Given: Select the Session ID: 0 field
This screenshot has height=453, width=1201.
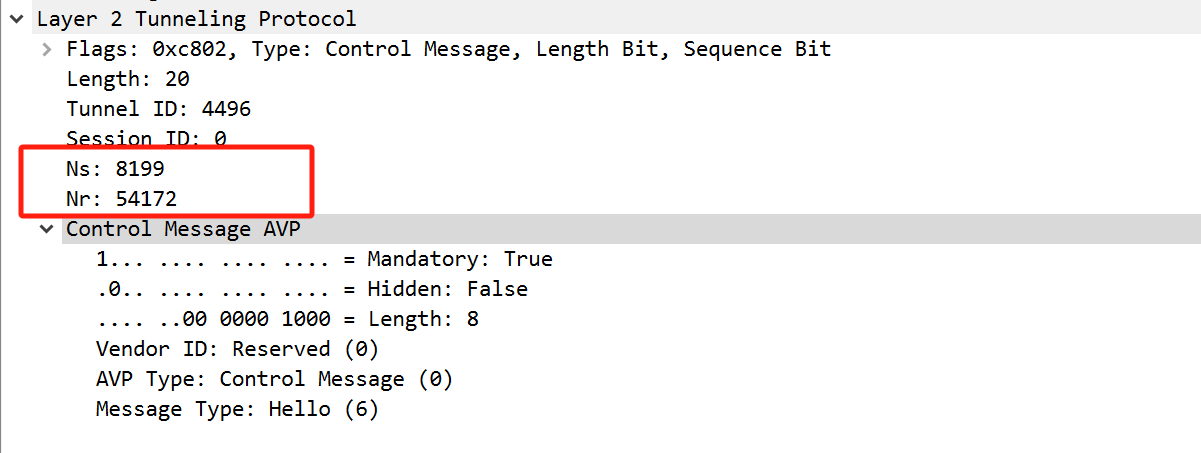Looking at the screenshot, I should (x=146, y=139).
